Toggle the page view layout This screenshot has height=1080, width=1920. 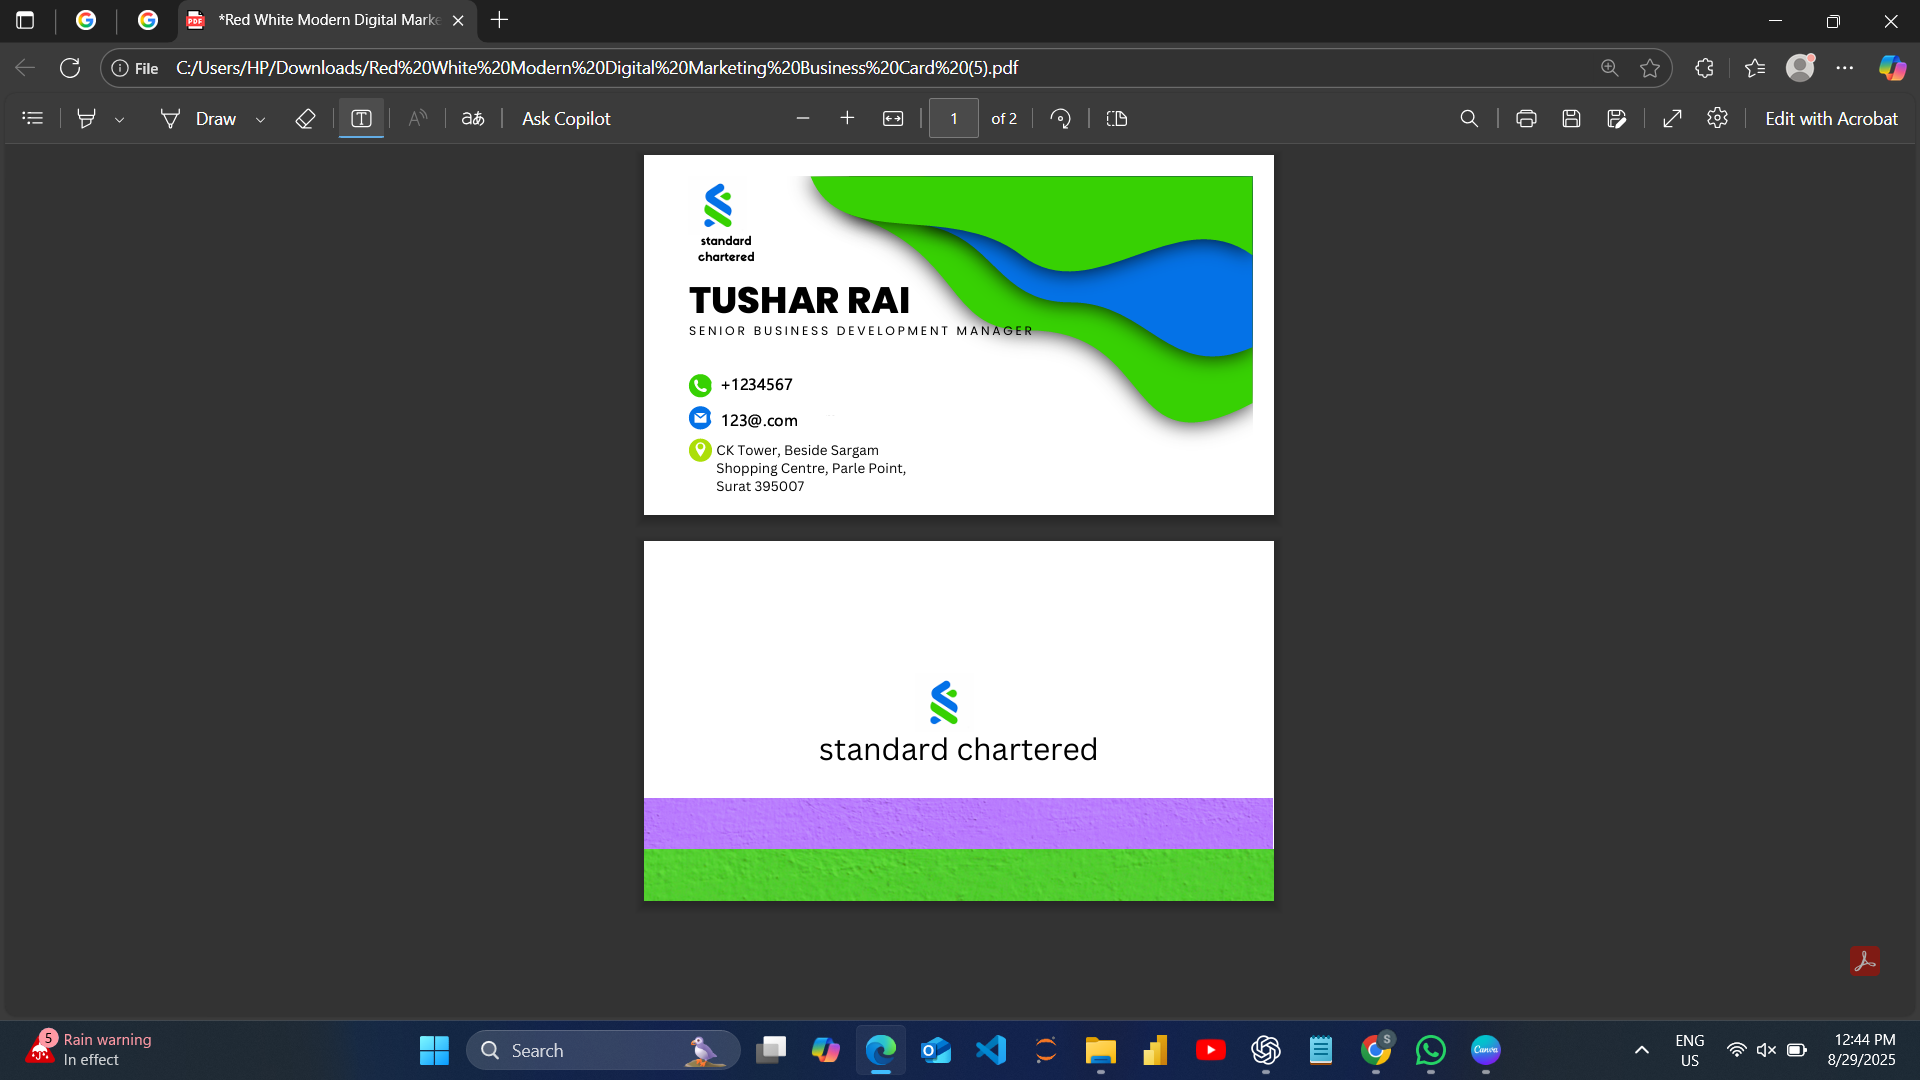coord(1117,118)
